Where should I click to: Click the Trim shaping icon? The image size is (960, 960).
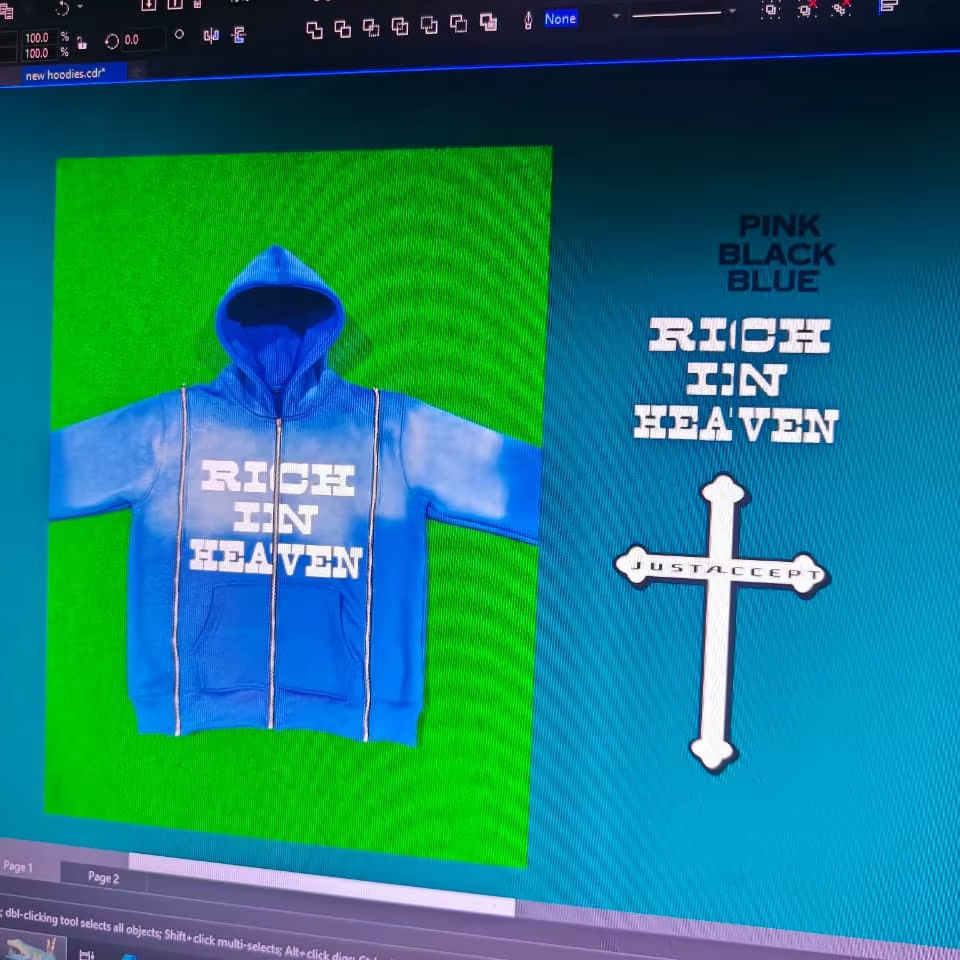[x=342, y=29]
